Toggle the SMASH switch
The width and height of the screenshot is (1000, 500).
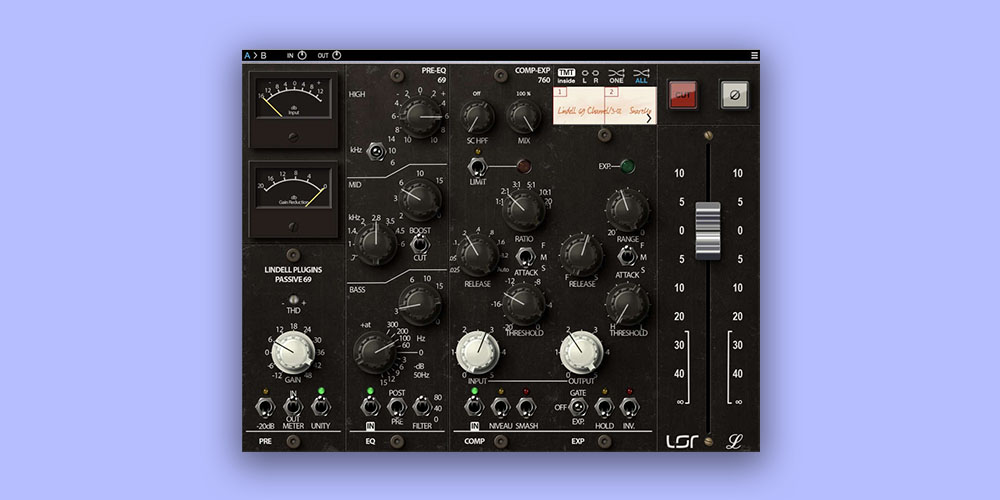point(526,406)
